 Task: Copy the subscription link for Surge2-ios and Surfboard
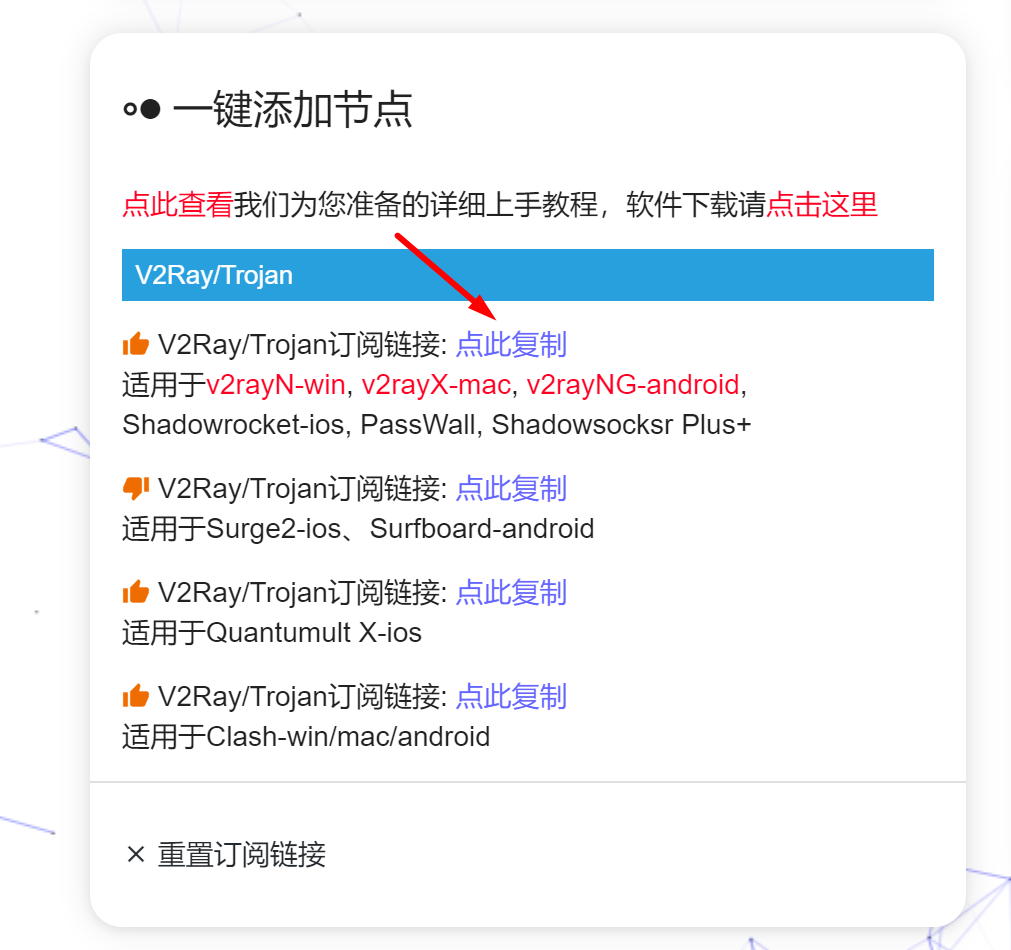[511, 489]
